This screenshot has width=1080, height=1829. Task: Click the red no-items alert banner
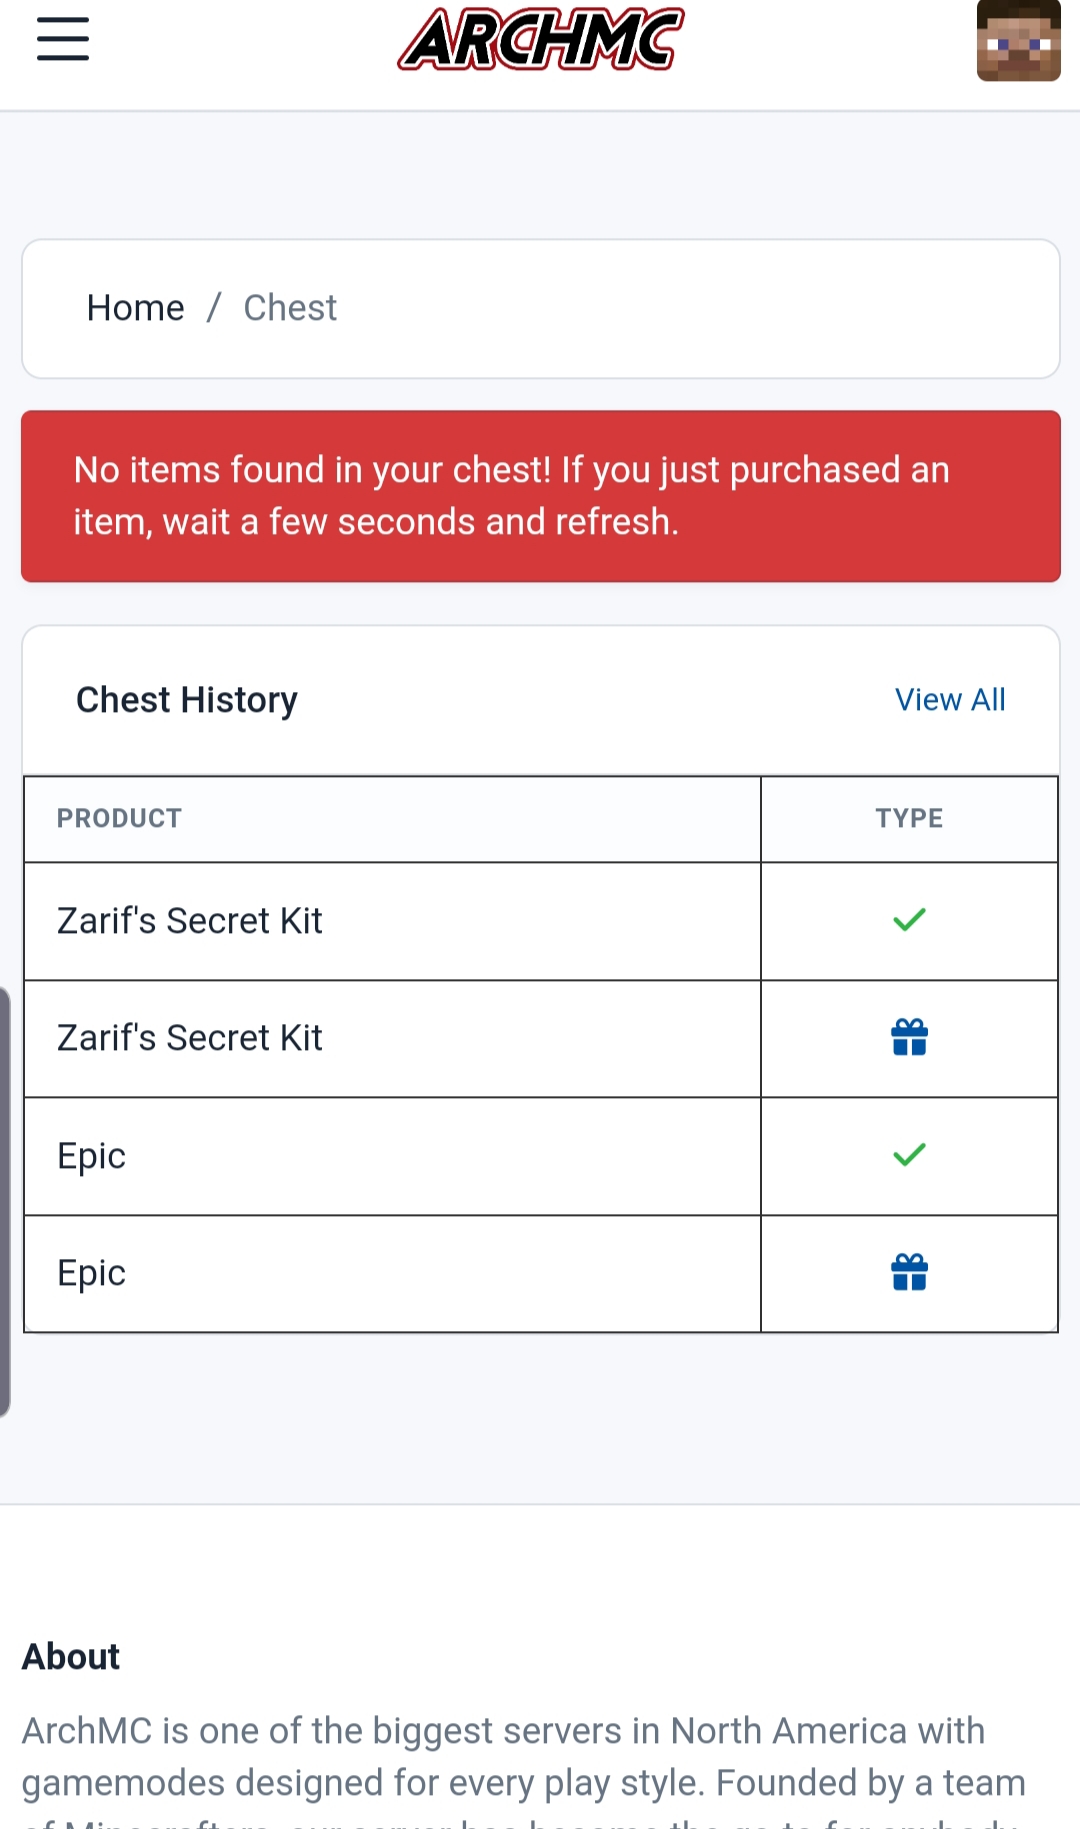point(541,496)
